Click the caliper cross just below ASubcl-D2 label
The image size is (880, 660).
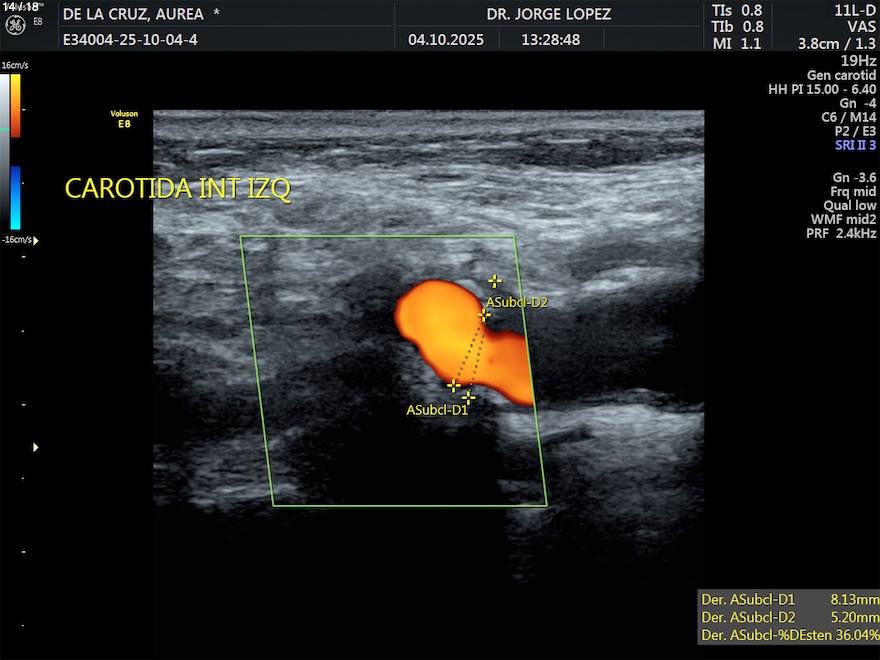tap(485, 315)
